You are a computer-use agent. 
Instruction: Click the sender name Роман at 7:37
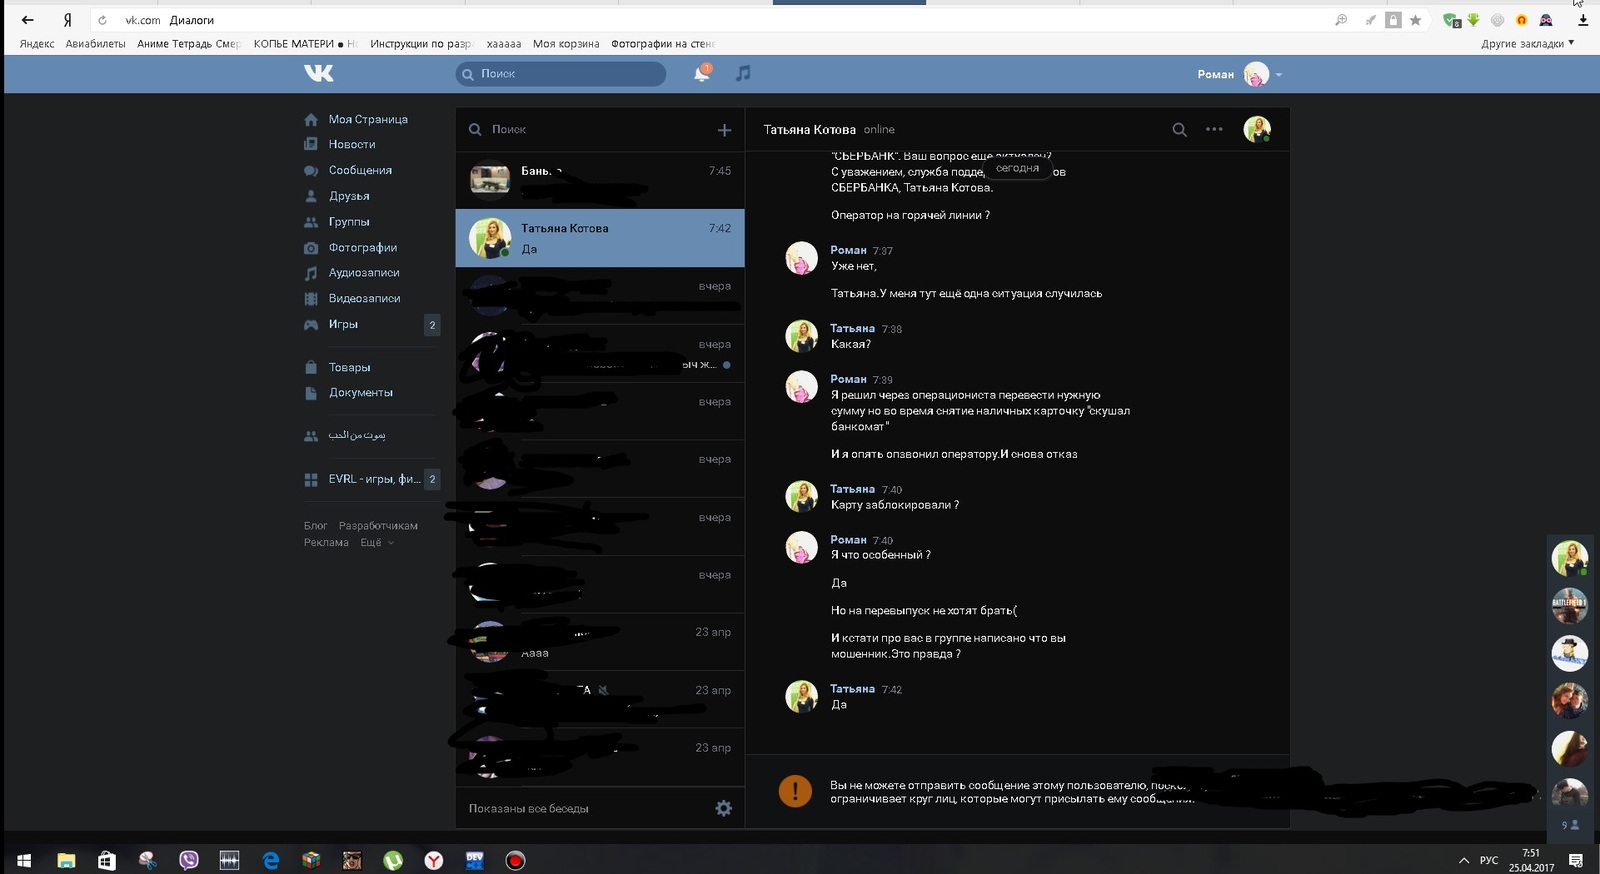(x=848, y=251)
